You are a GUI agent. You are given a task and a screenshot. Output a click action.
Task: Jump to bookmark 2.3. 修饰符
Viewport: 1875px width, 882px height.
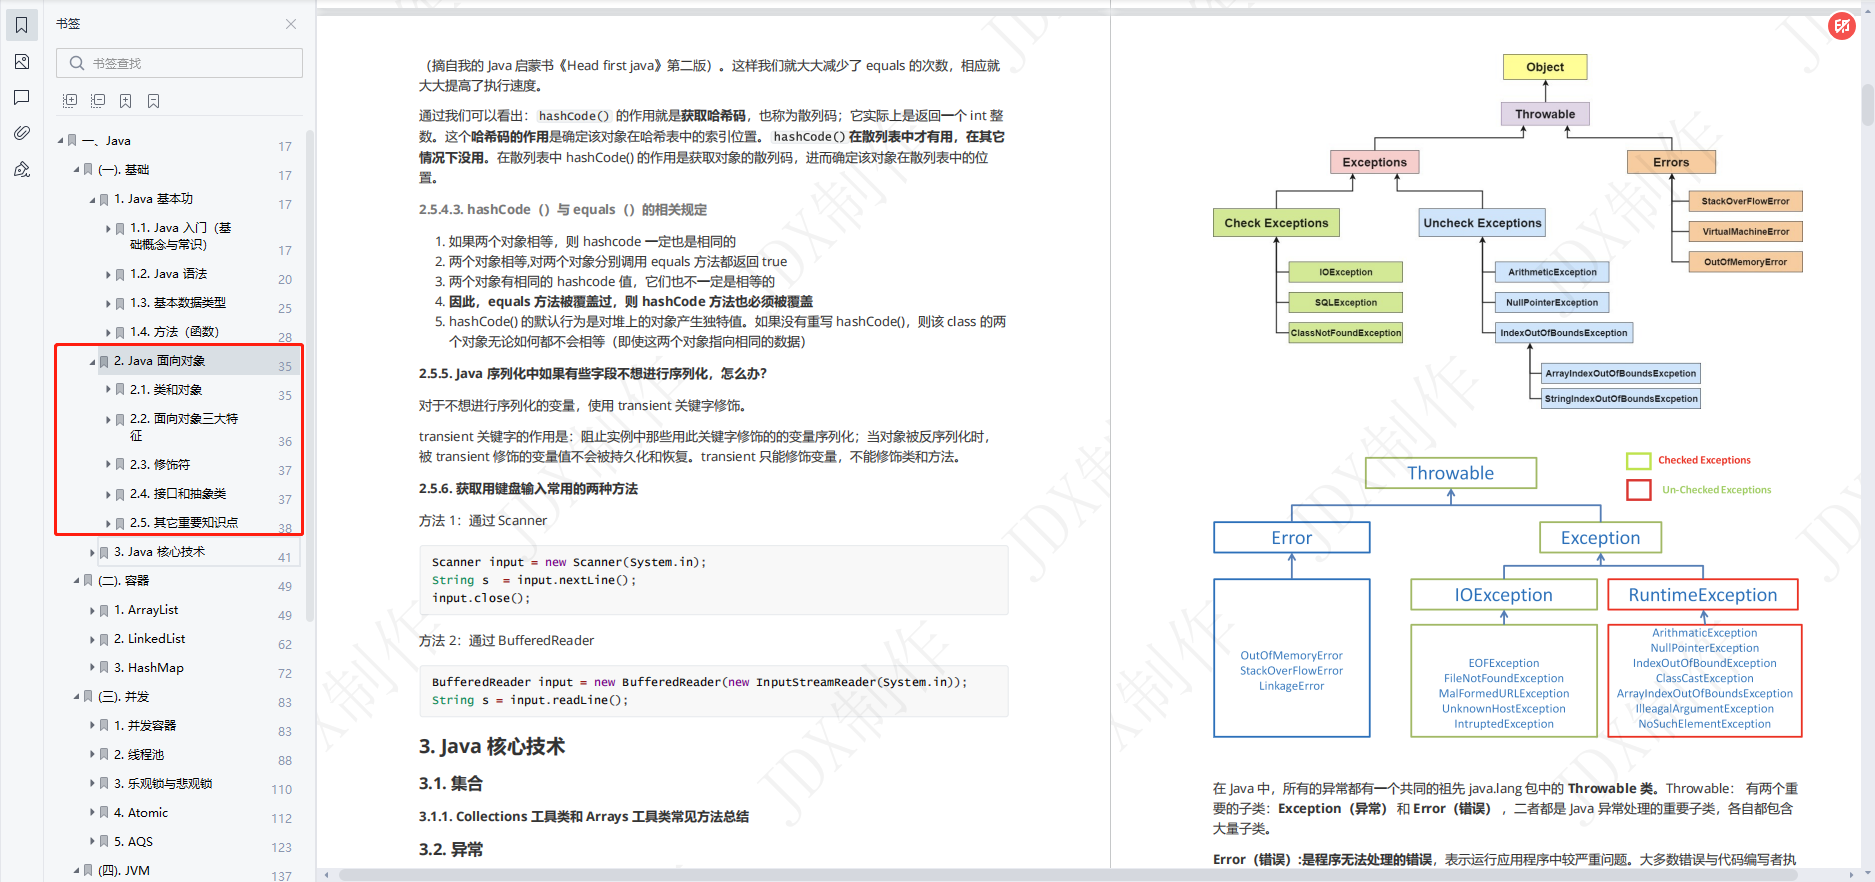click(160, 464)
